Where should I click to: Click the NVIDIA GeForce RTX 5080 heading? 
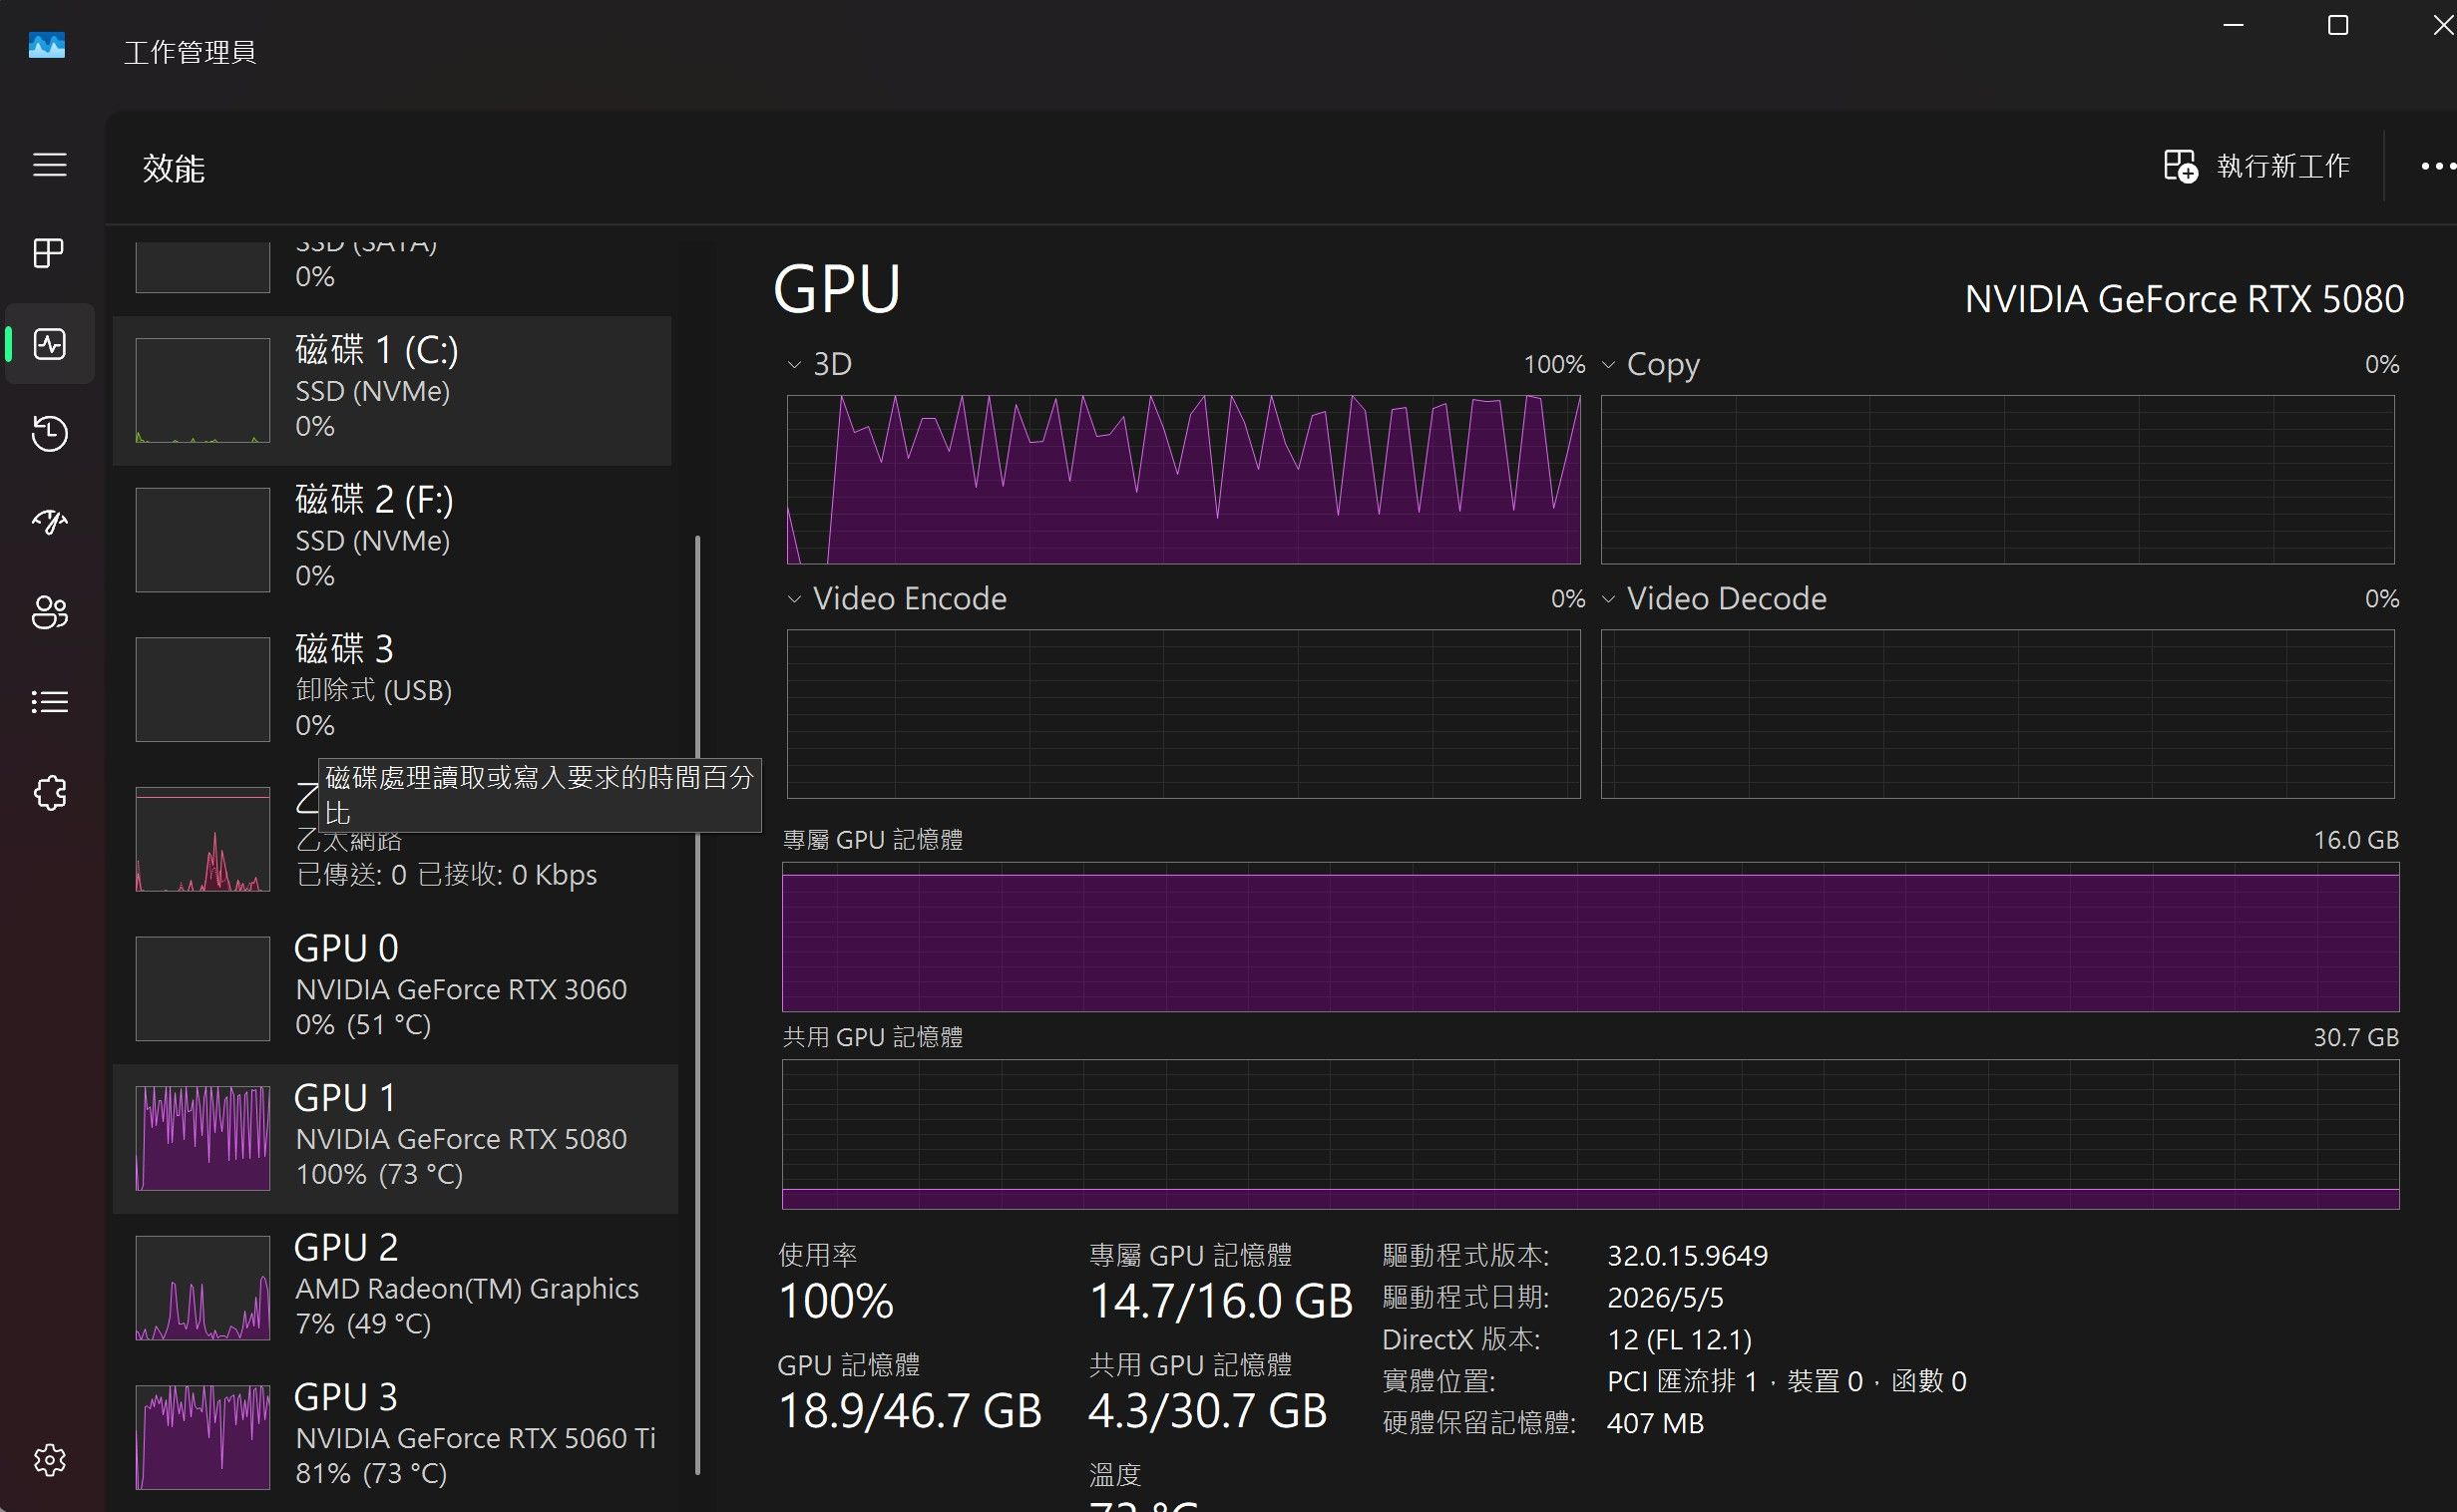(x=2184, y=299)
